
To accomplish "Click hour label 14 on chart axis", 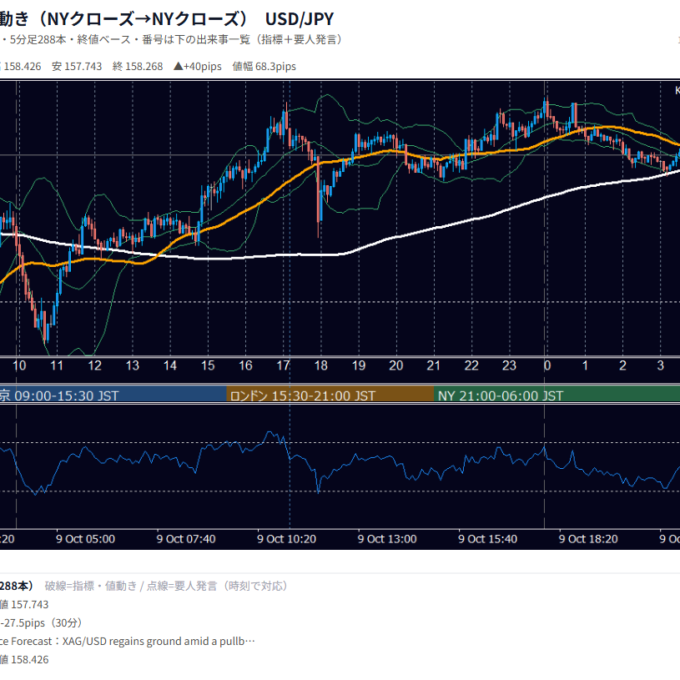I will (x=170, y=366).
